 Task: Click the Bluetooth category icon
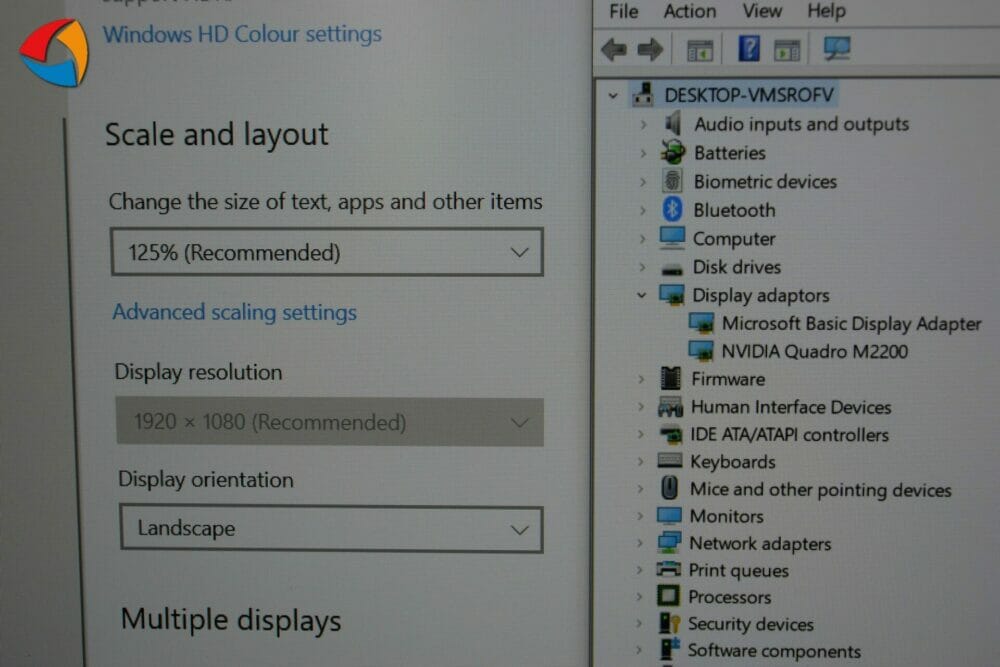coord(672,209)
